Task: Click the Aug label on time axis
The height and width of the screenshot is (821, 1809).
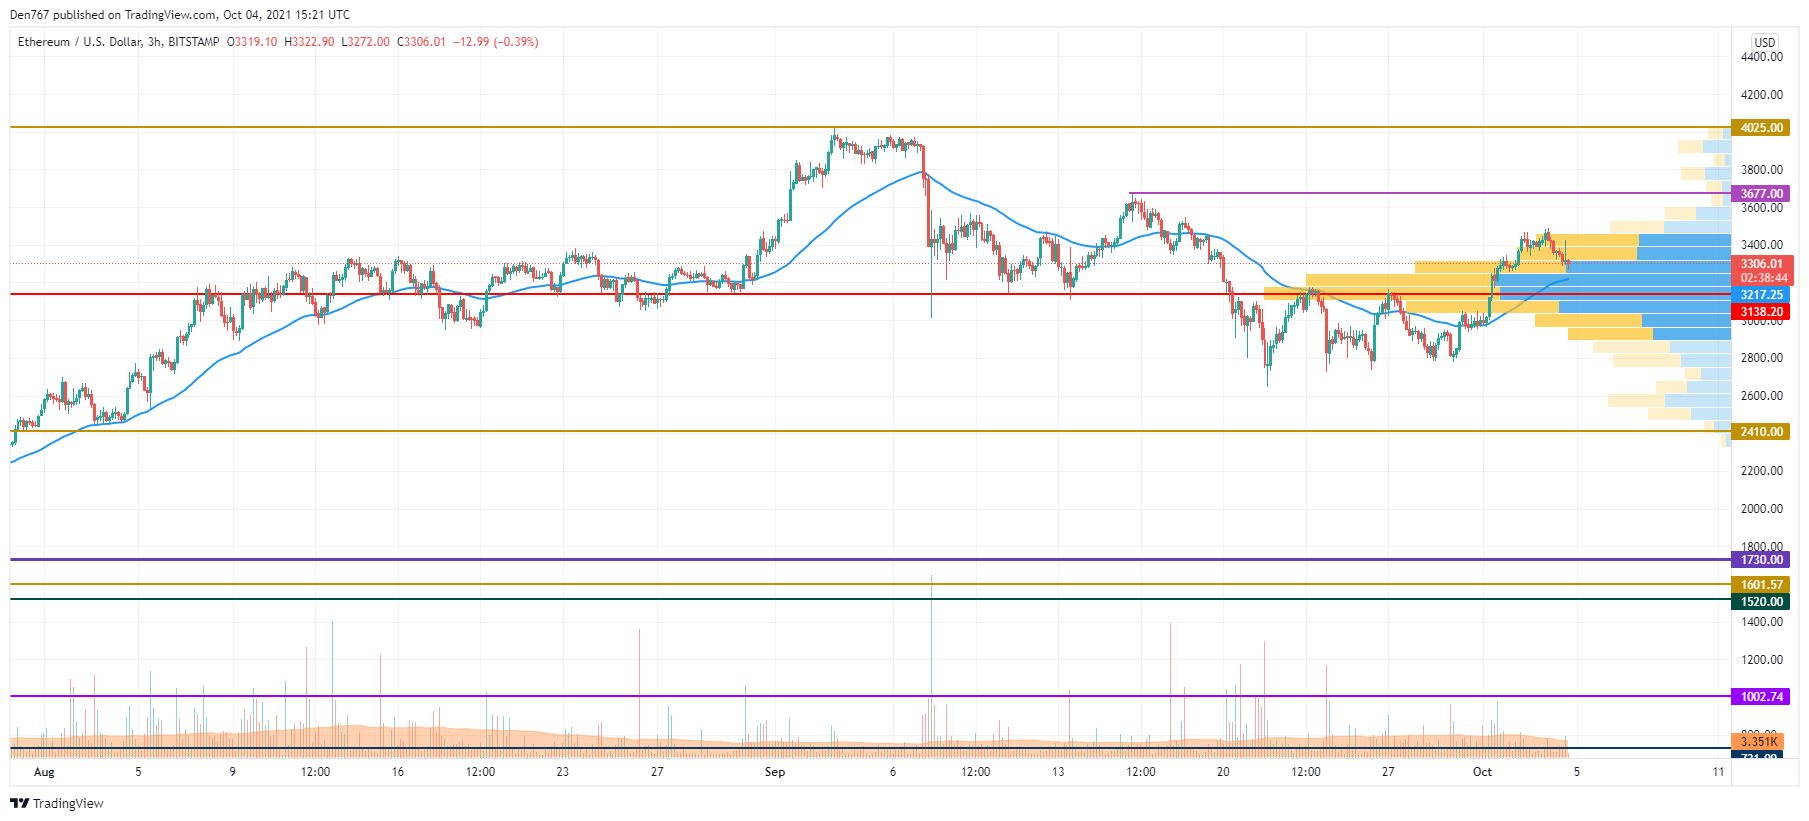Action: point(44,772)
